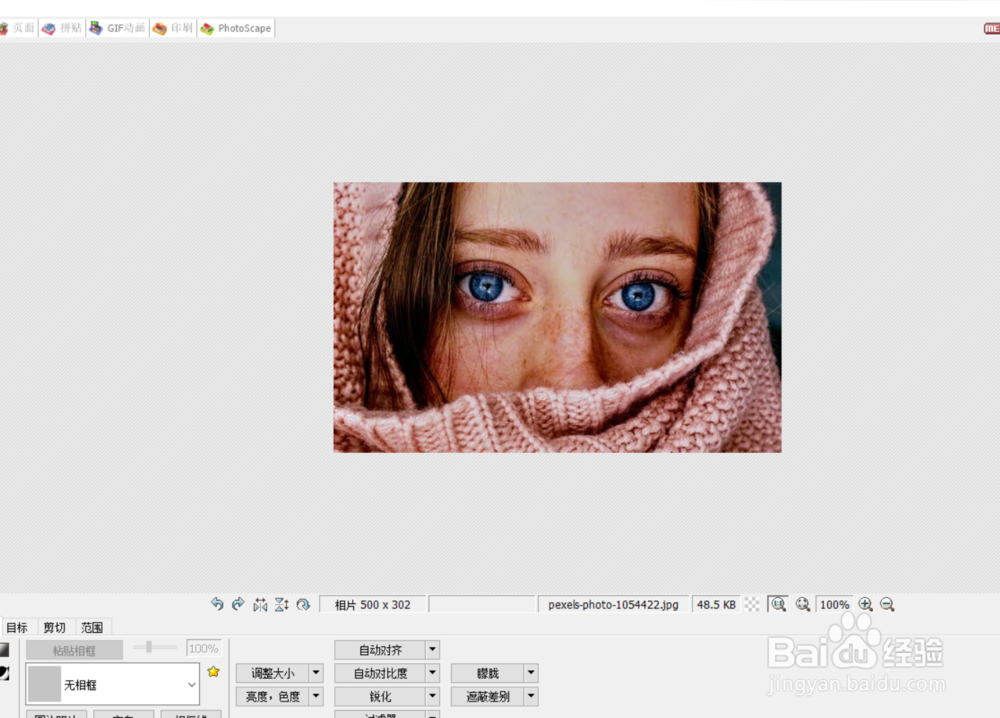Click the 朦胧 button

488,673
